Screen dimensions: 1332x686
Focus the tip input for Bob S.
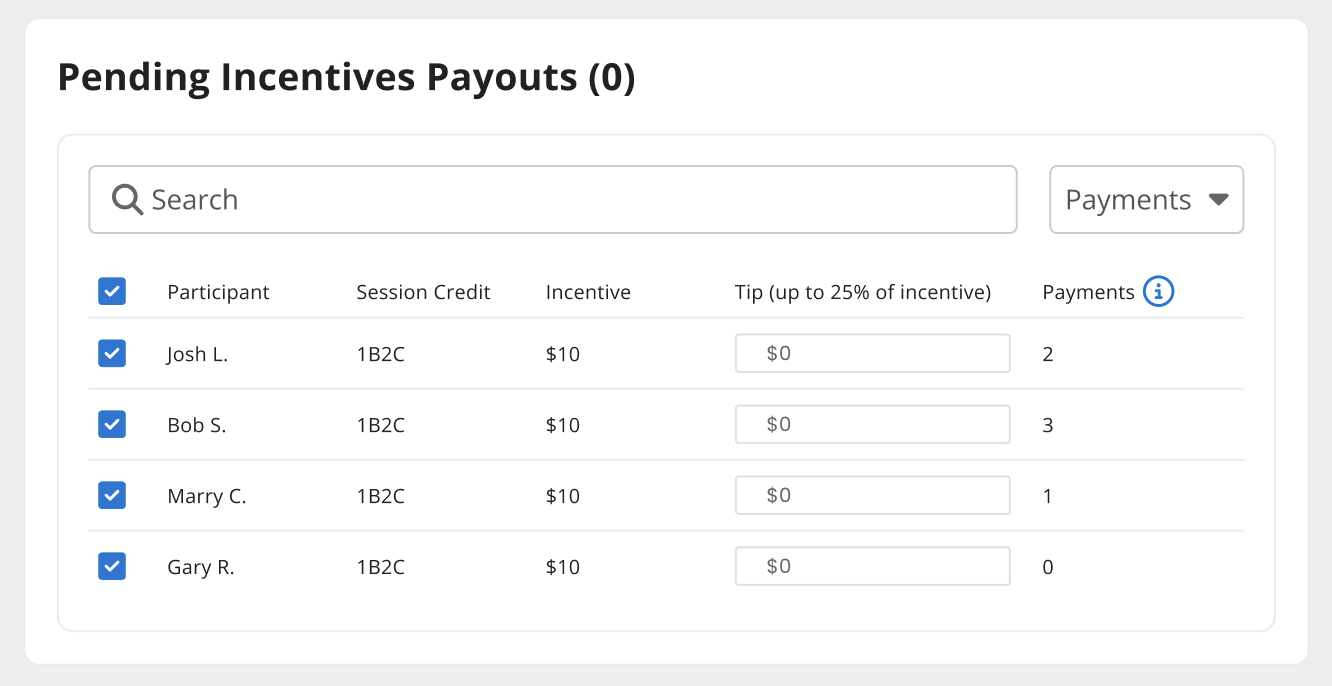[872, 425]
